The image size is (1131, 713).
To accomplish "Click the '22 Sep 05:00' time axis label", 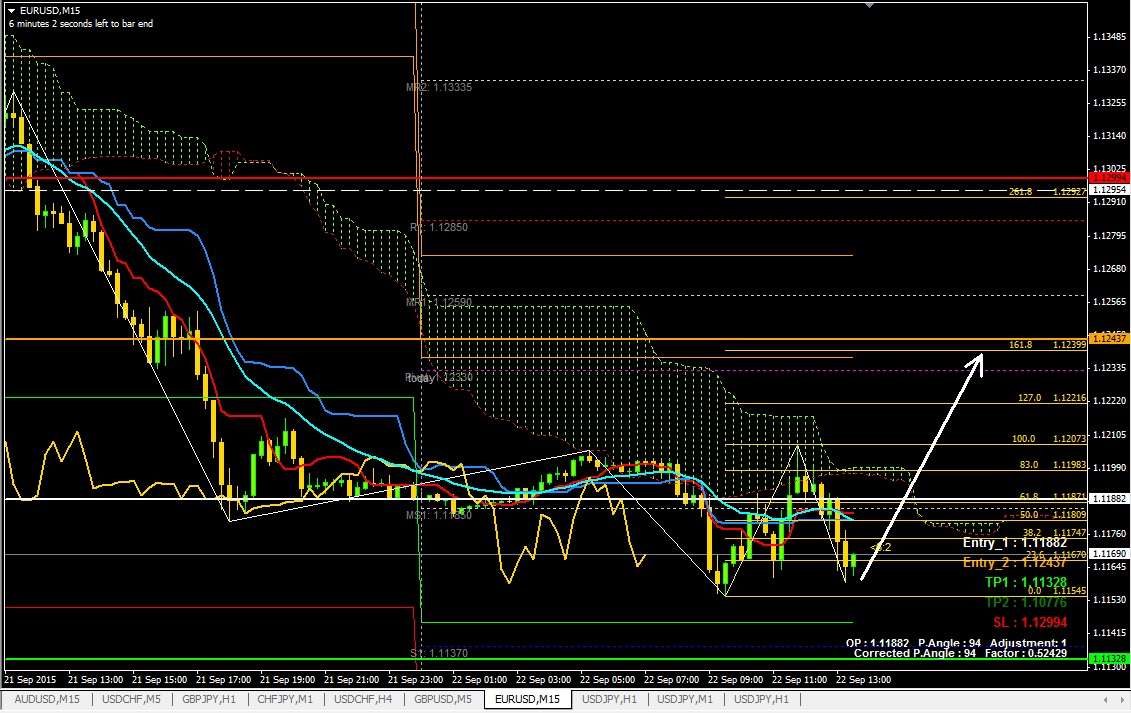I will 607,680.
